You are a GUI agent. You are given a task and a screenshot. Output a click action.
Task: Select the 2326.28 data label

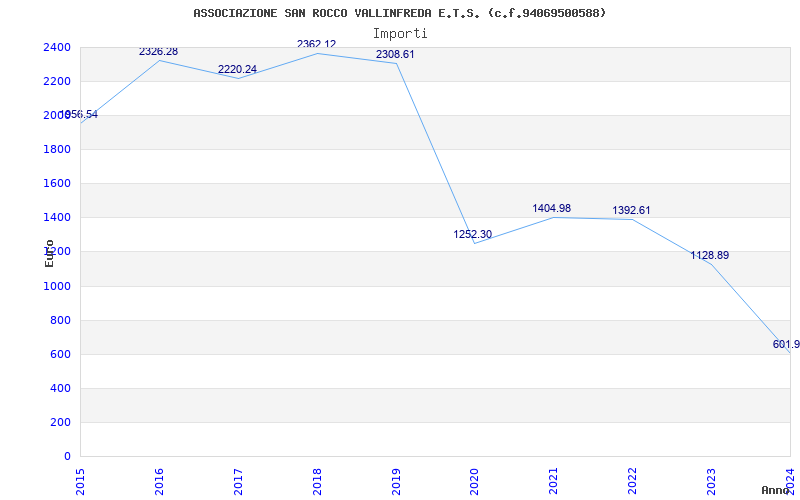158,52
